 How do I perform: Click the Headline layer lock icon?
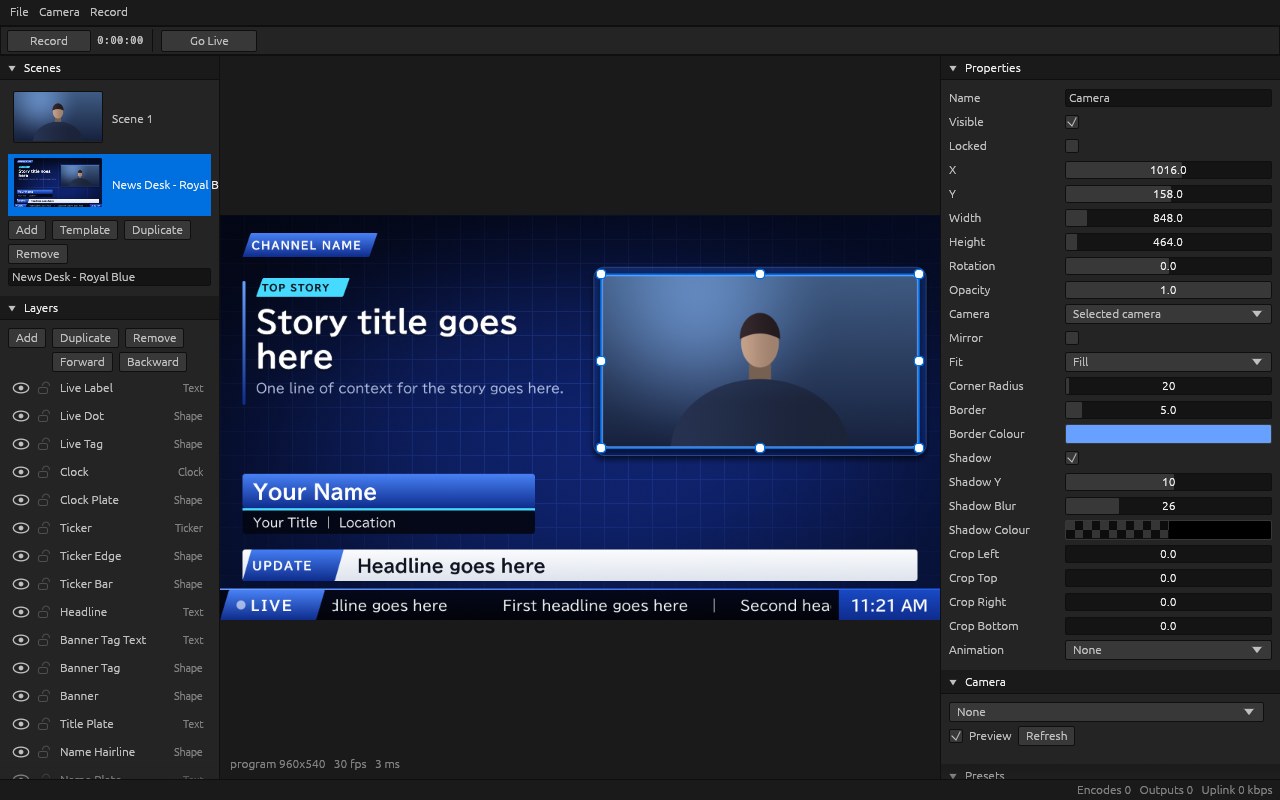coord(43,612)
